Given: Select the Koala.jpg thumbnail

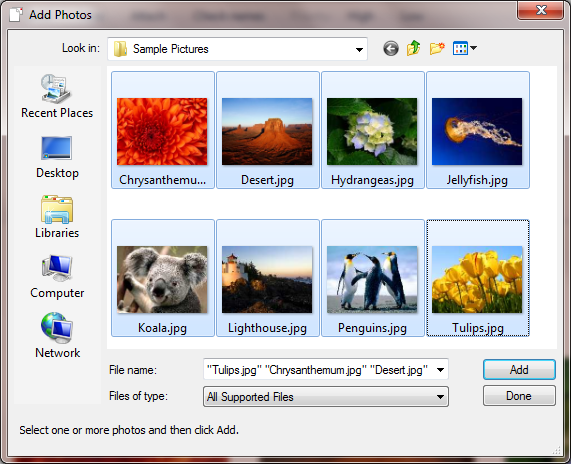Looking at the screenshot, I should [162, 278].
